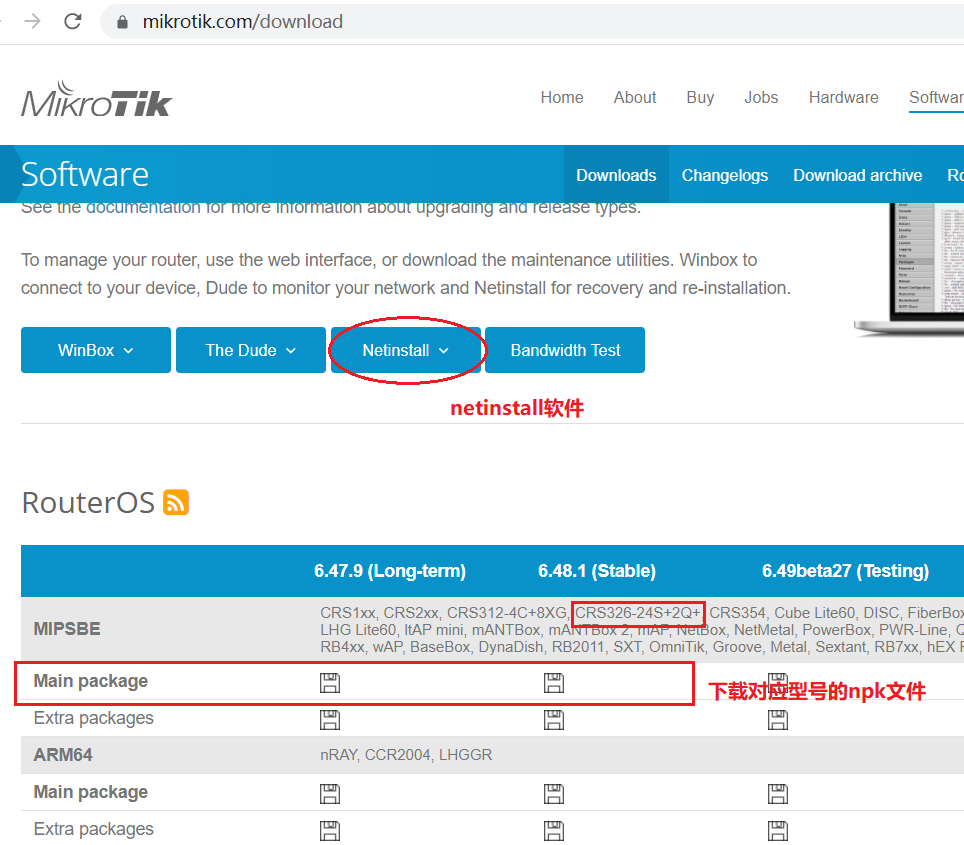
Task: Download MIPSBE main package 6.48.1 Stable
Action: [554, 683]
